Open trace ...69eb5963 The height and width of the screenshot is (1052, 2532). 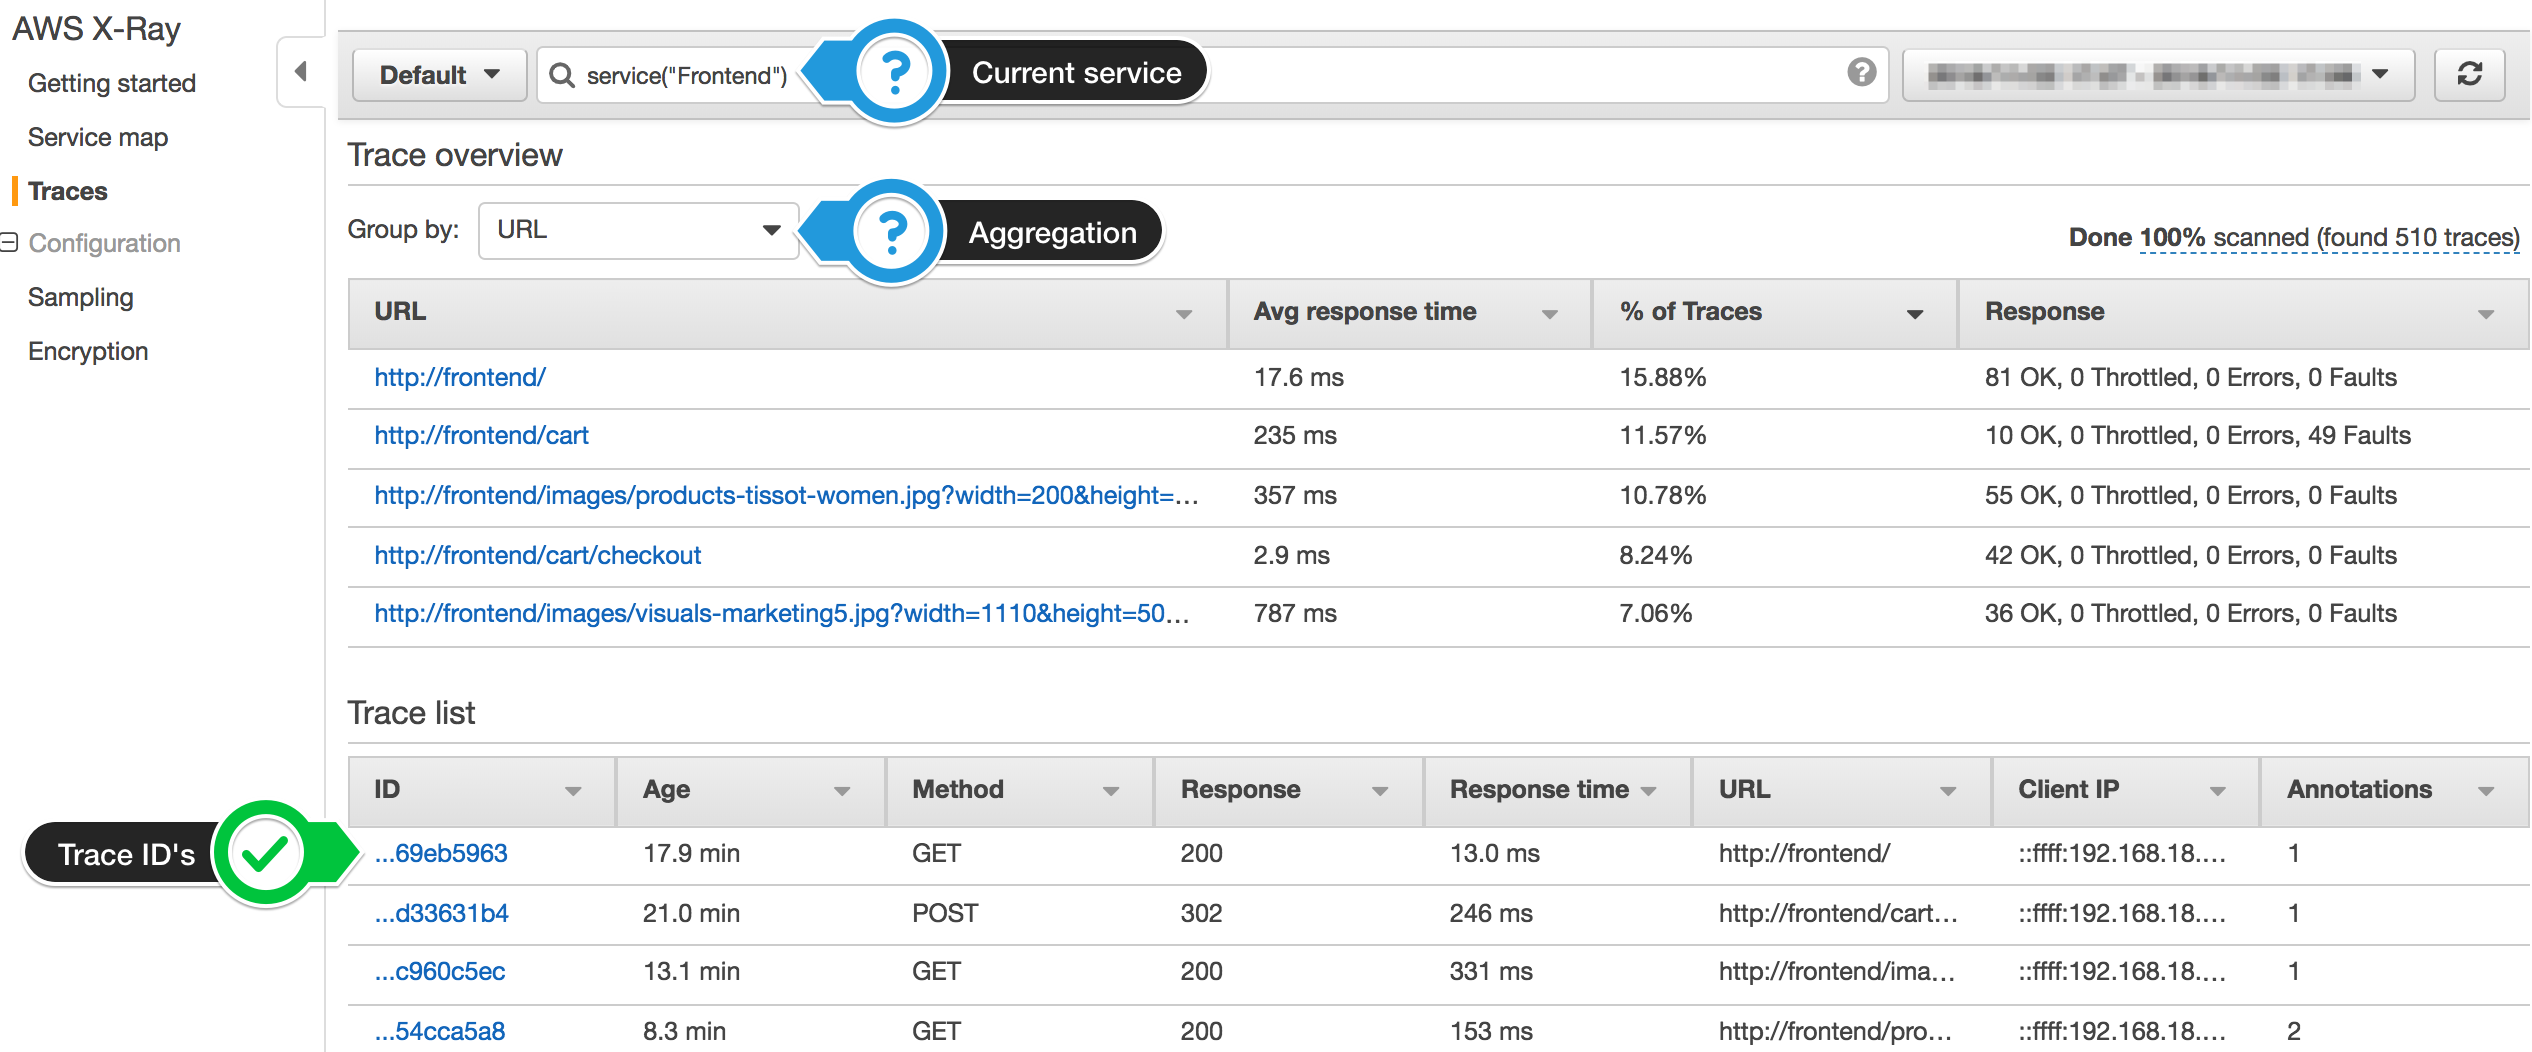[x=441, y=853]
